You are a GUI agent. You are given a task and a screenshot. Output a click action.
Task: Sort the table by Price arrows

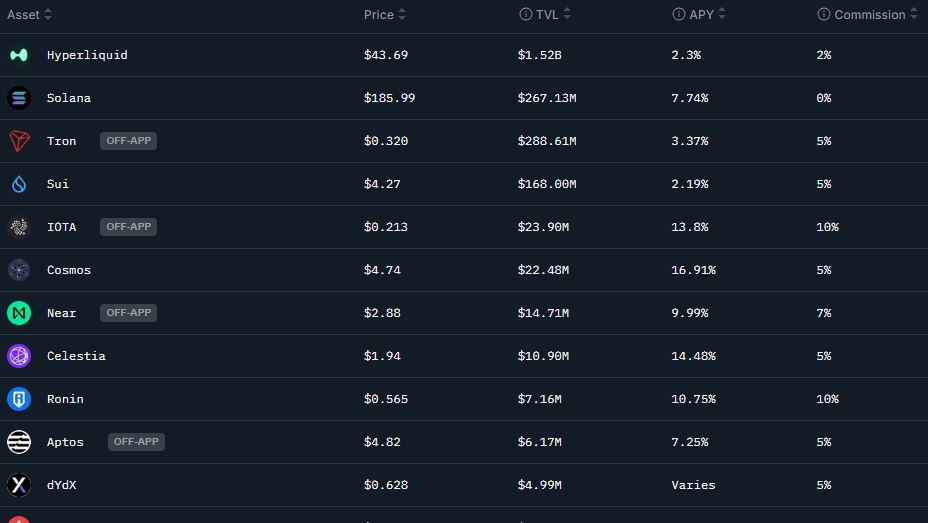(402, 14)
